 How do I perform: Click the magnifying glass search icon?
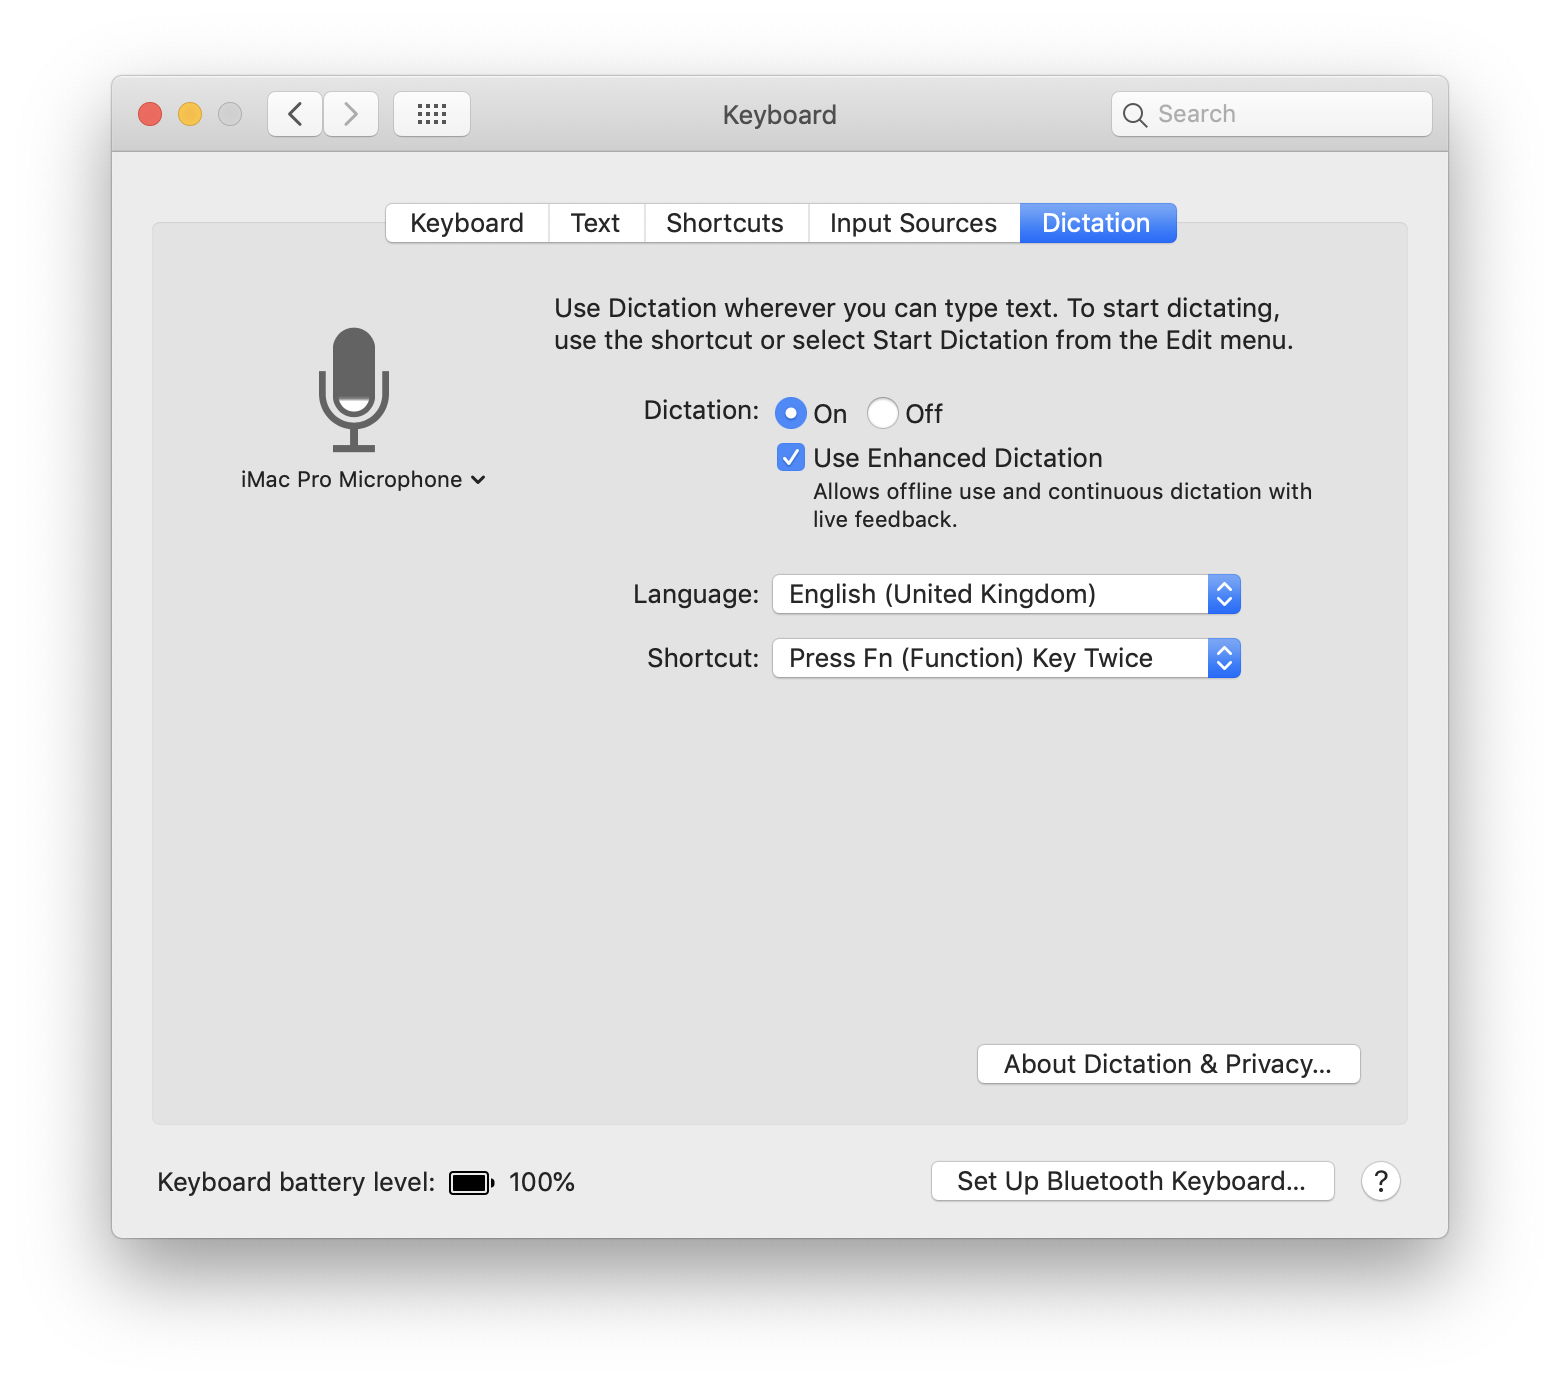coord(1134,115)
